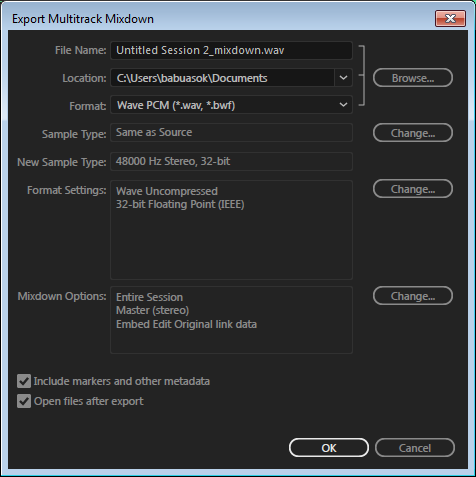
Task: Click Change... beside Mixdown Options
Action: point(413,296)
